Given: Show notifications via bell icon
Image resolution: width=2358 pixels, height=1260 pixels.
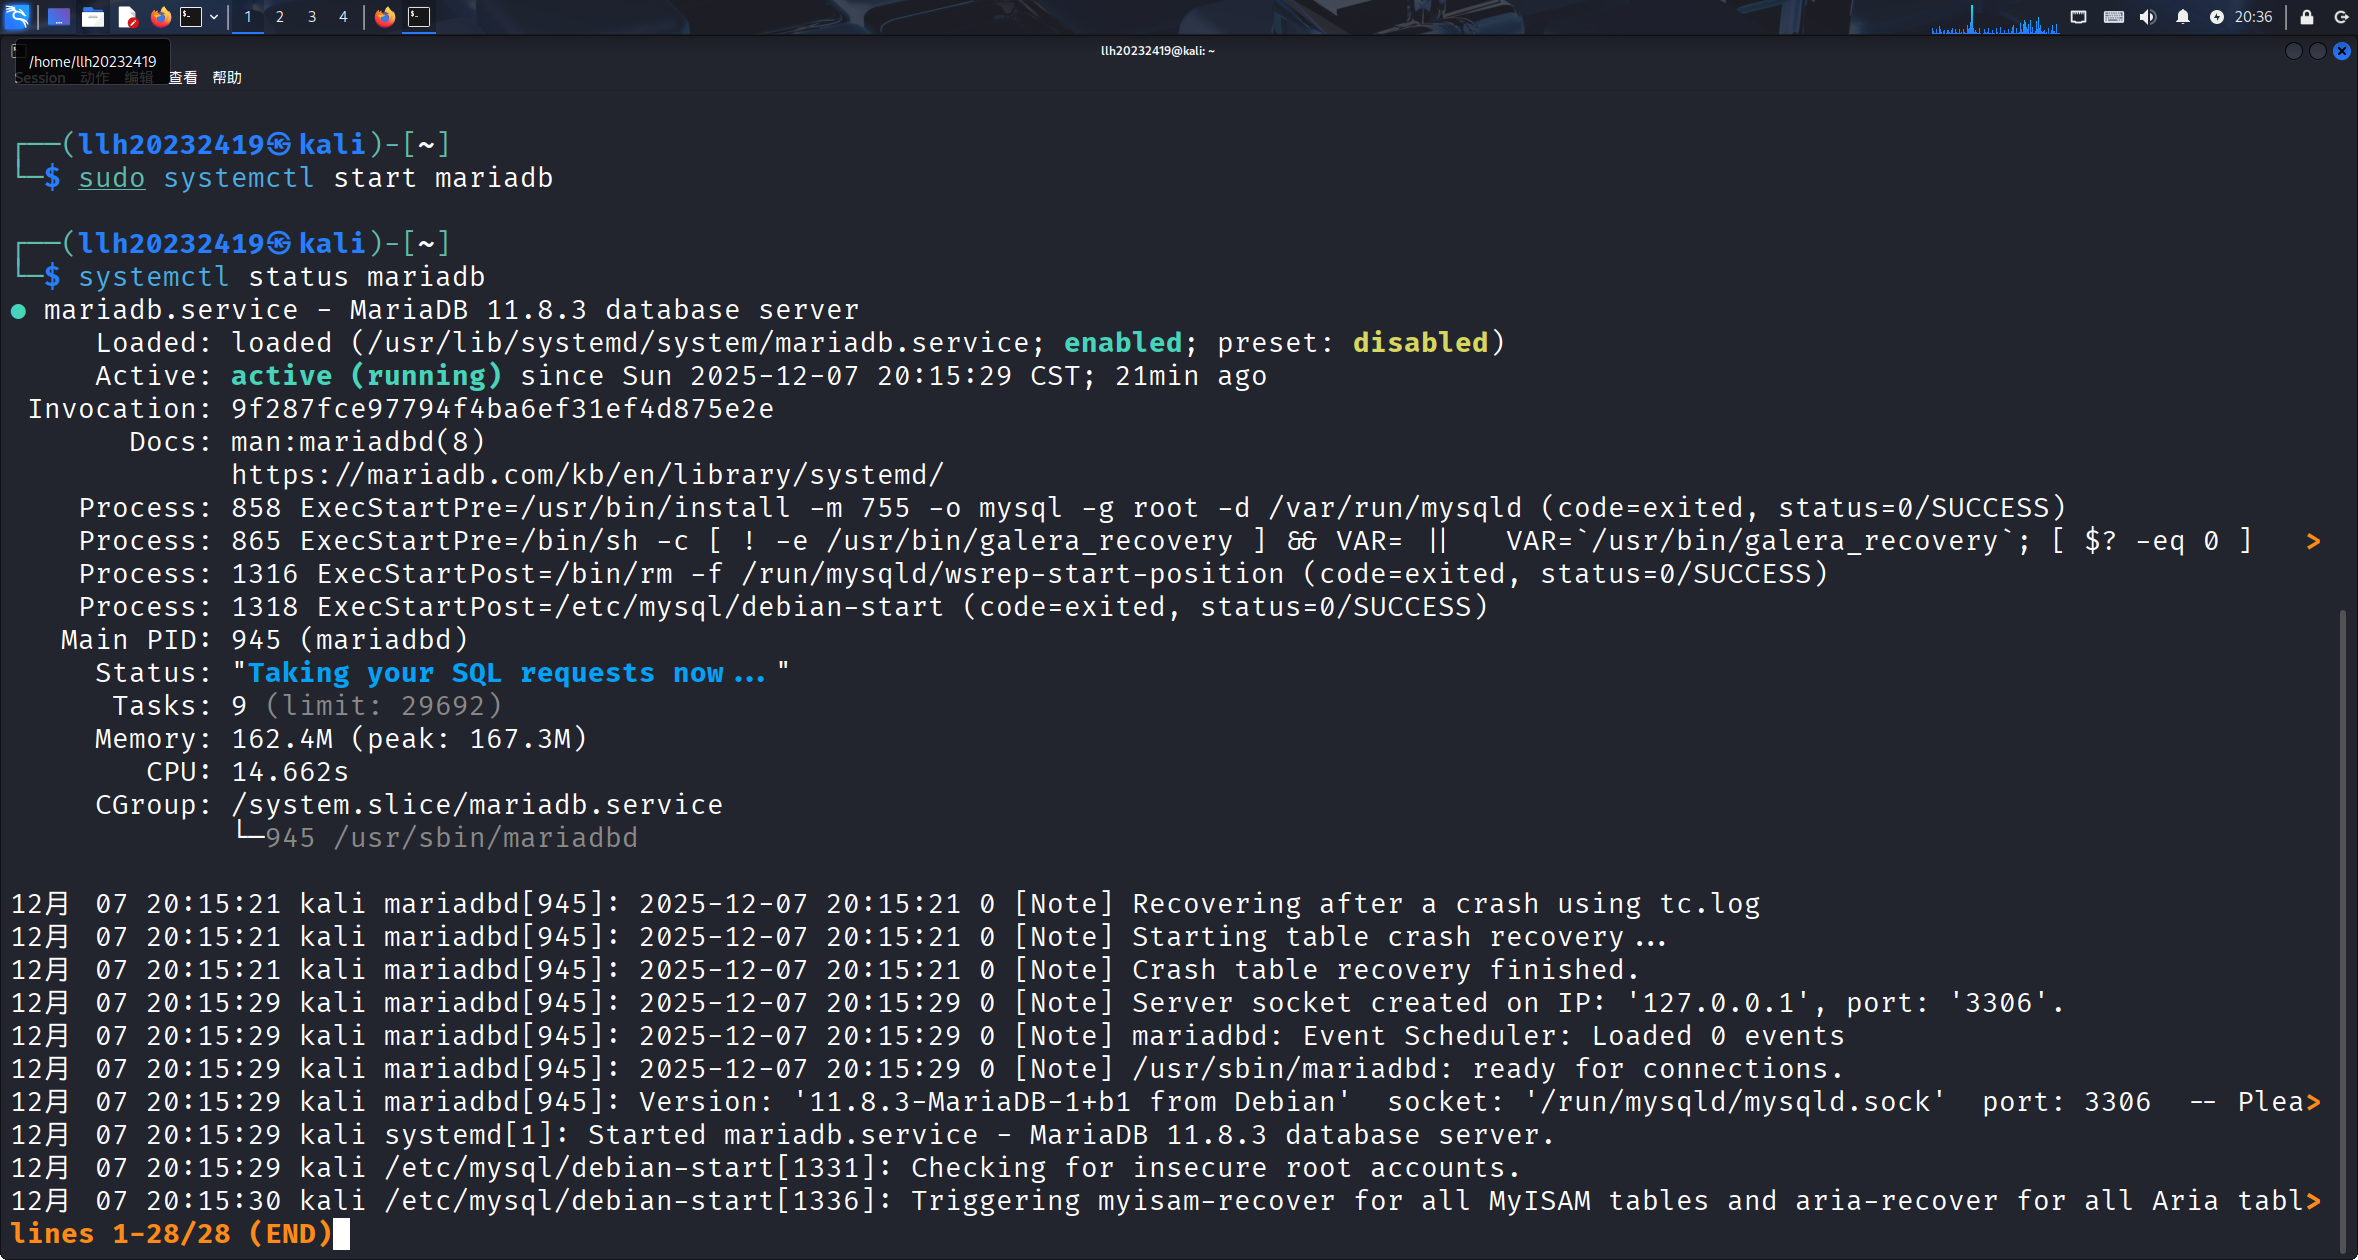Looking at the screenshot, I should [x=2182, y=17].
